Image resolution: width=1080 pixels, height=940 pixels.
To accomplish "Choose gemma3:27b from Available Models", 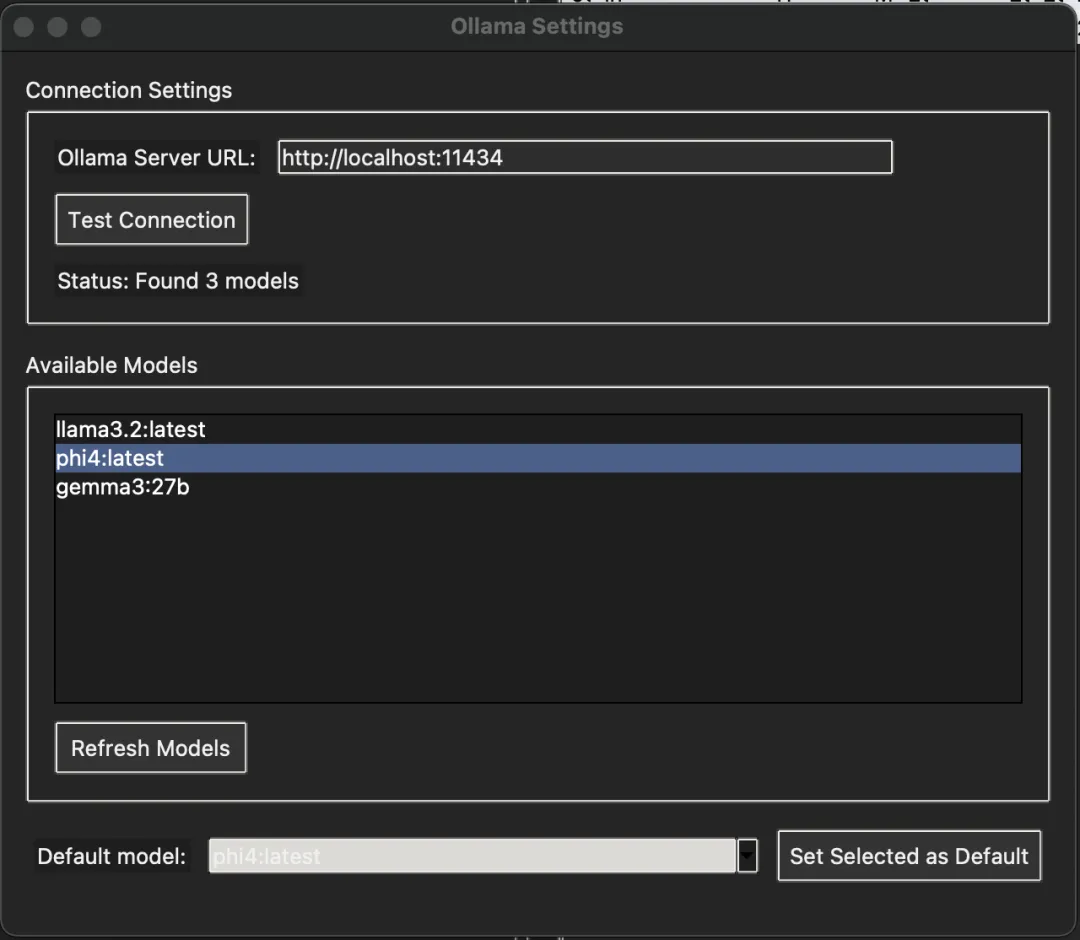I will (122, 488).
